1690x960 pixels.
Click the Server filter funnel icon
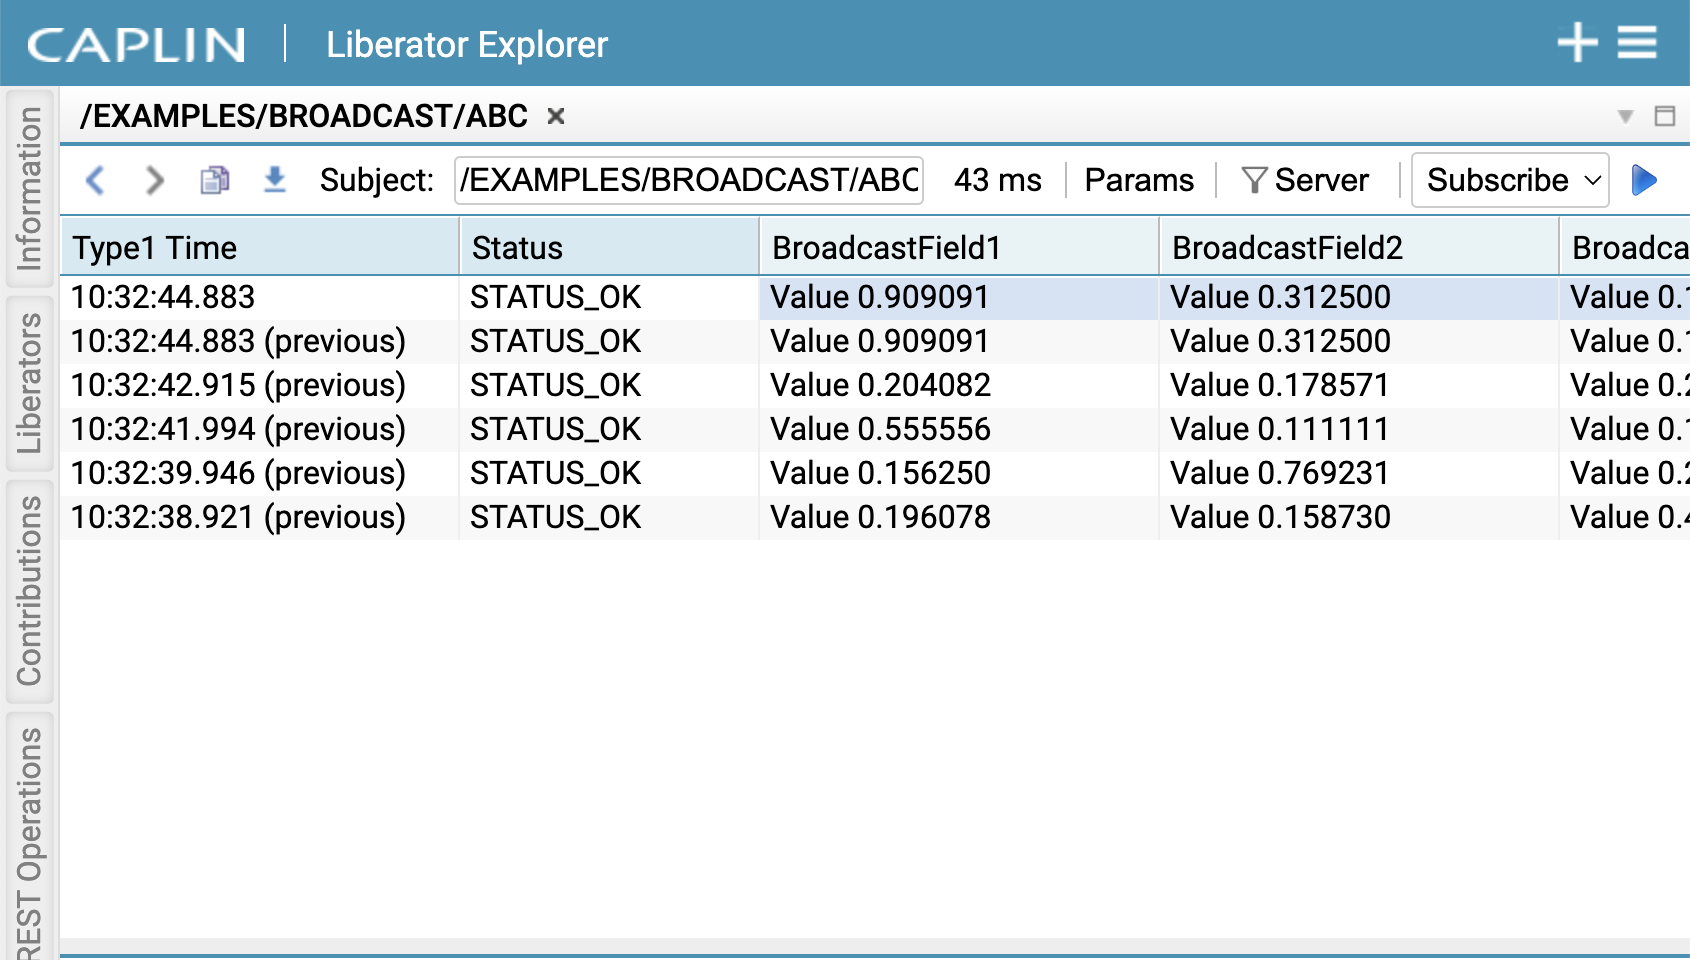coord(1254,180)
